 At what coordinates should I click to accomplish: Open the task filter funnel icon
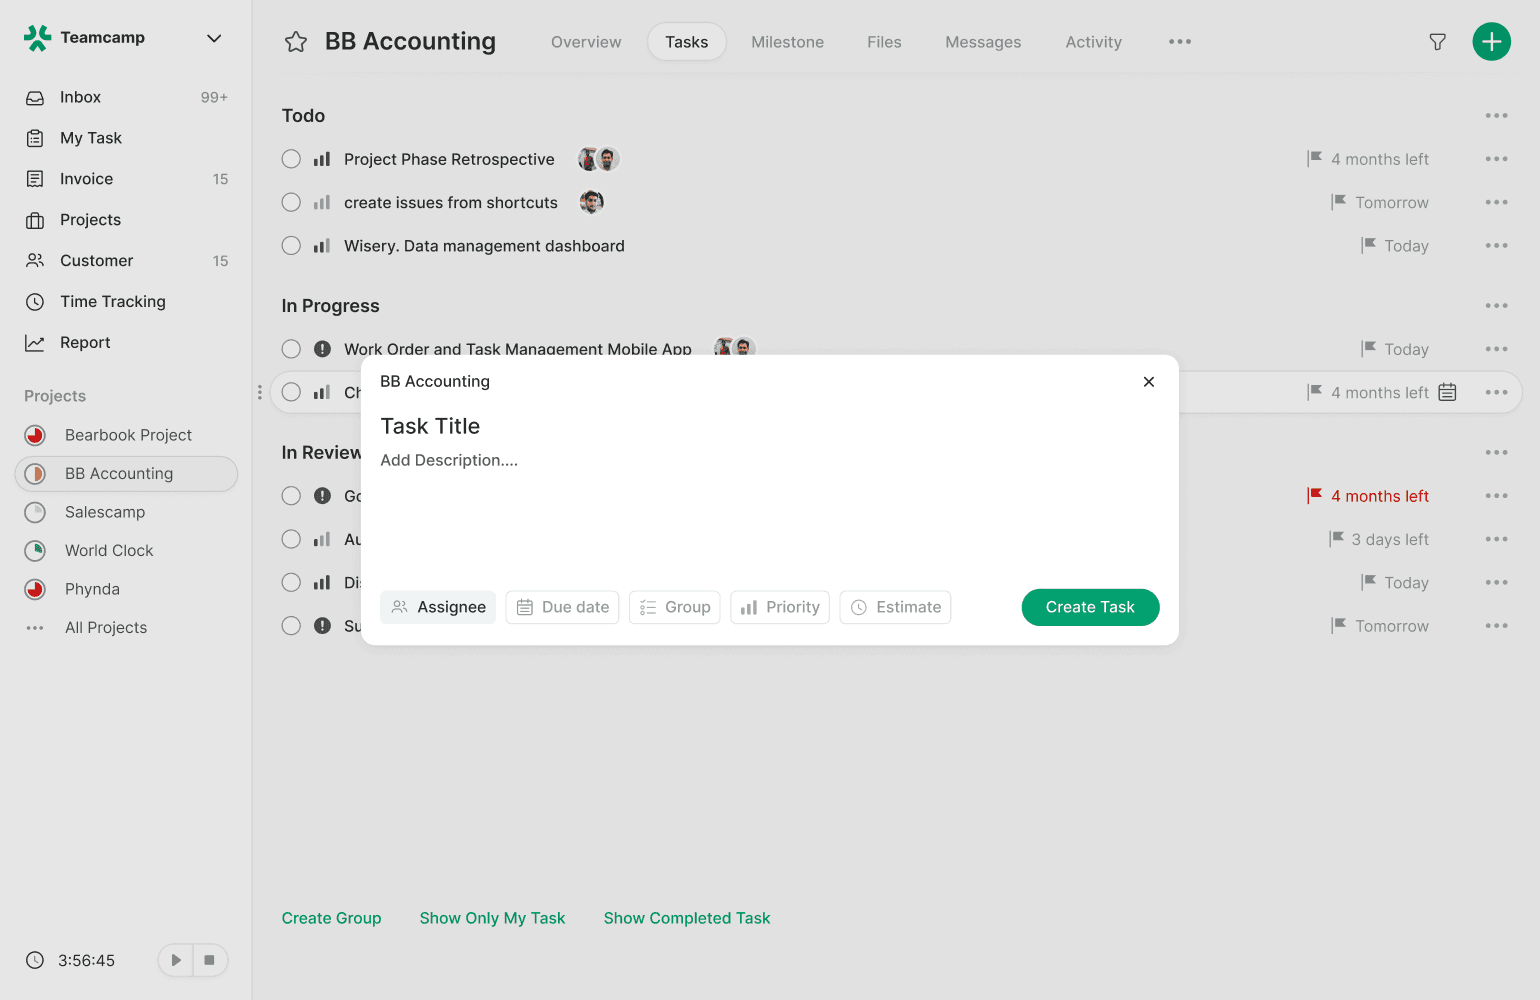click(x=1437, y=42)
